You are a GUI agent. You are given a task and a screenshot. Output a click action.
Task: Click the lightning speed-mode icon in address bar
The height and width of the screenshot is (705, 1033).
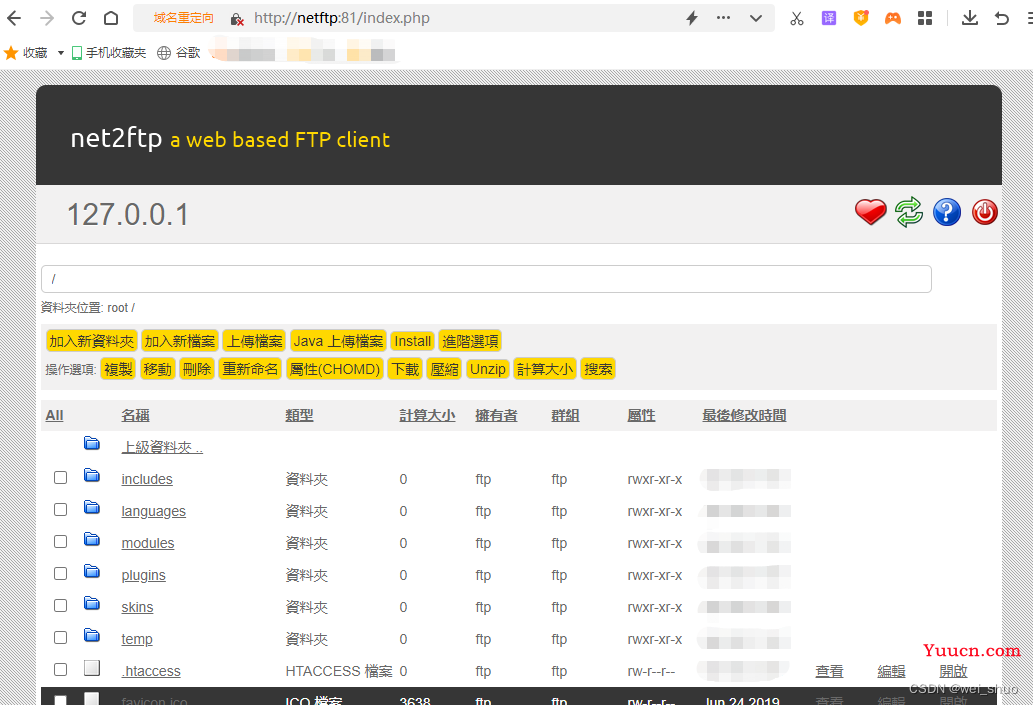[692, 18]
